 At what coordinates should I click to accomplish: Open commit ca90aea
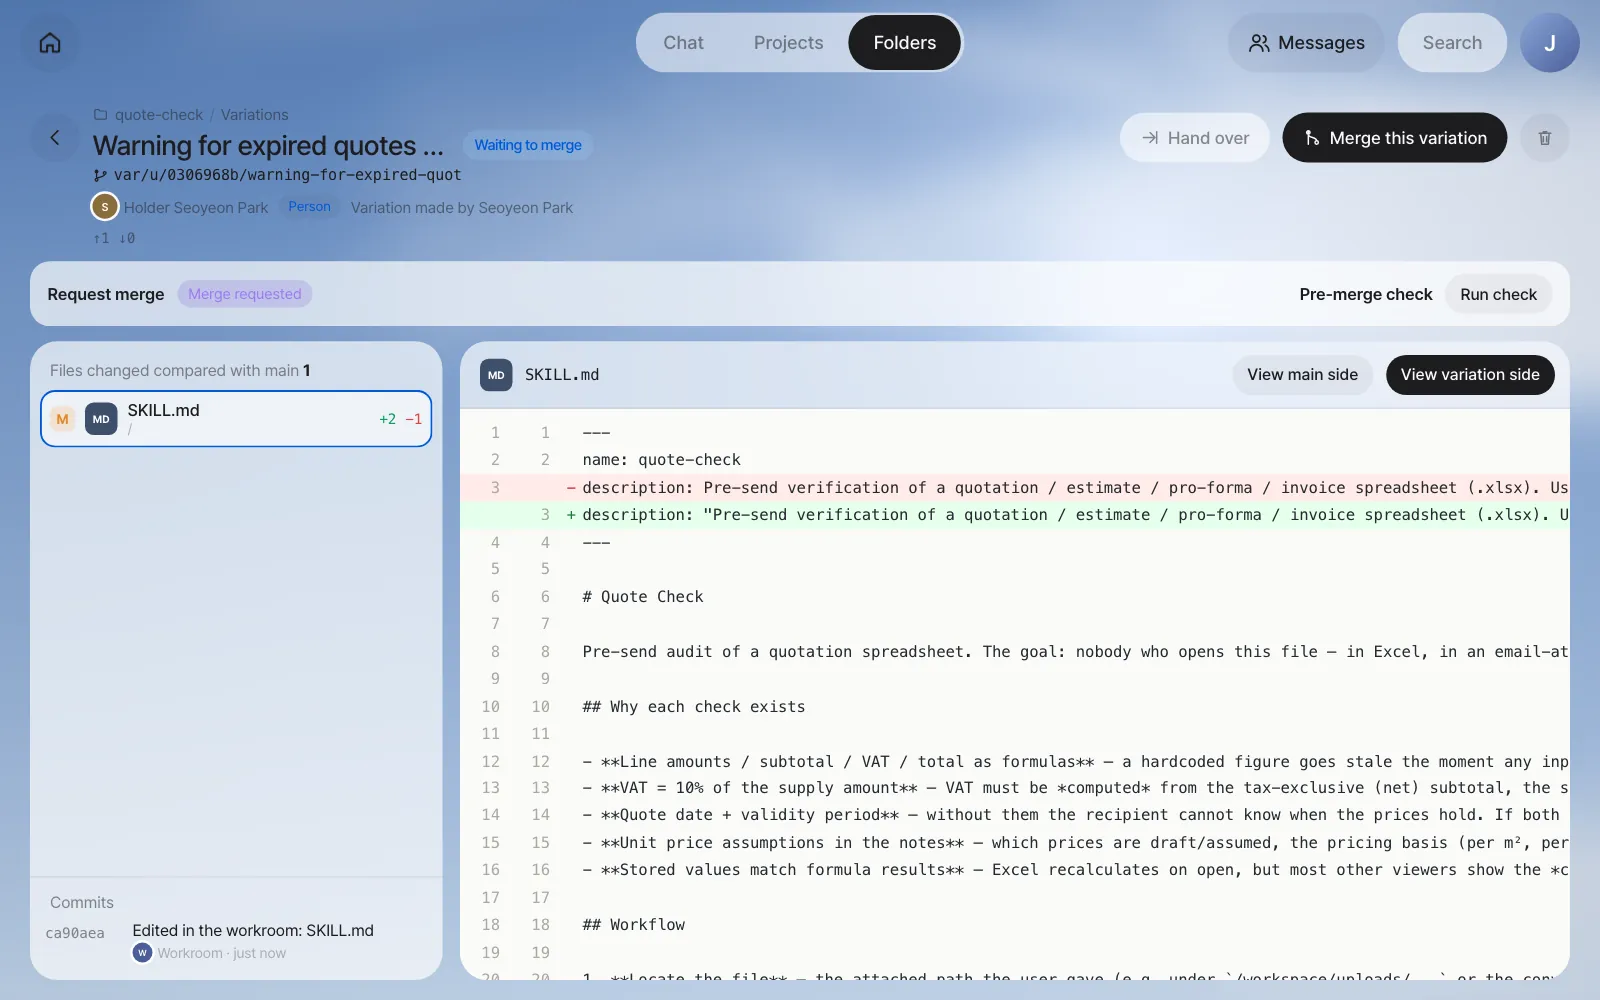coord(75,933)
